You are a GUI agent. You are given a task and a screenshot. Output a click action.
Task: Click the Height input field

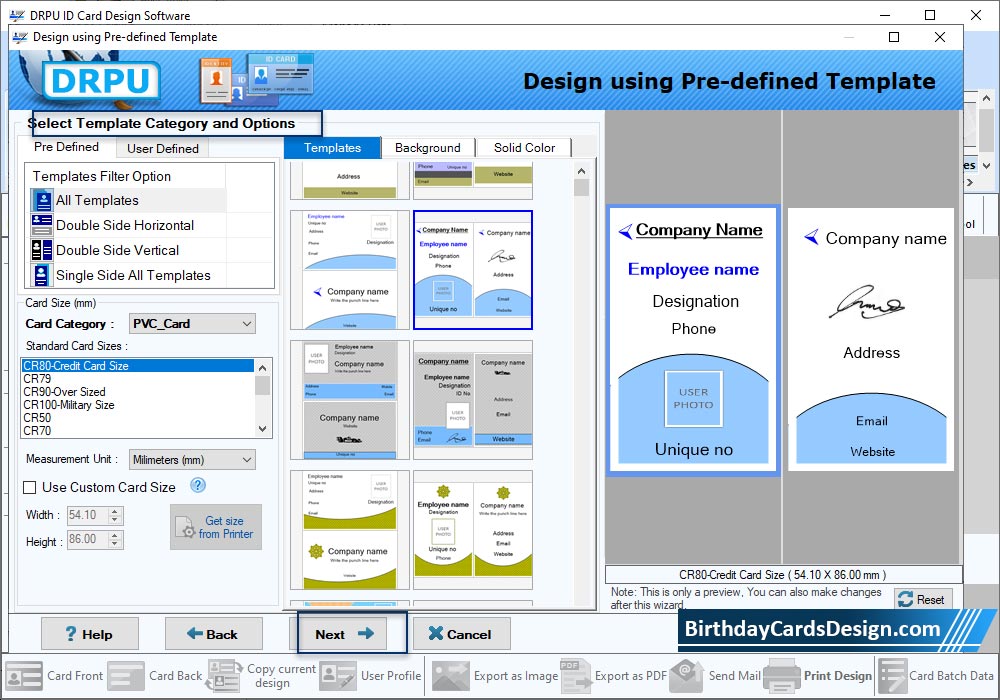point(88,539)
